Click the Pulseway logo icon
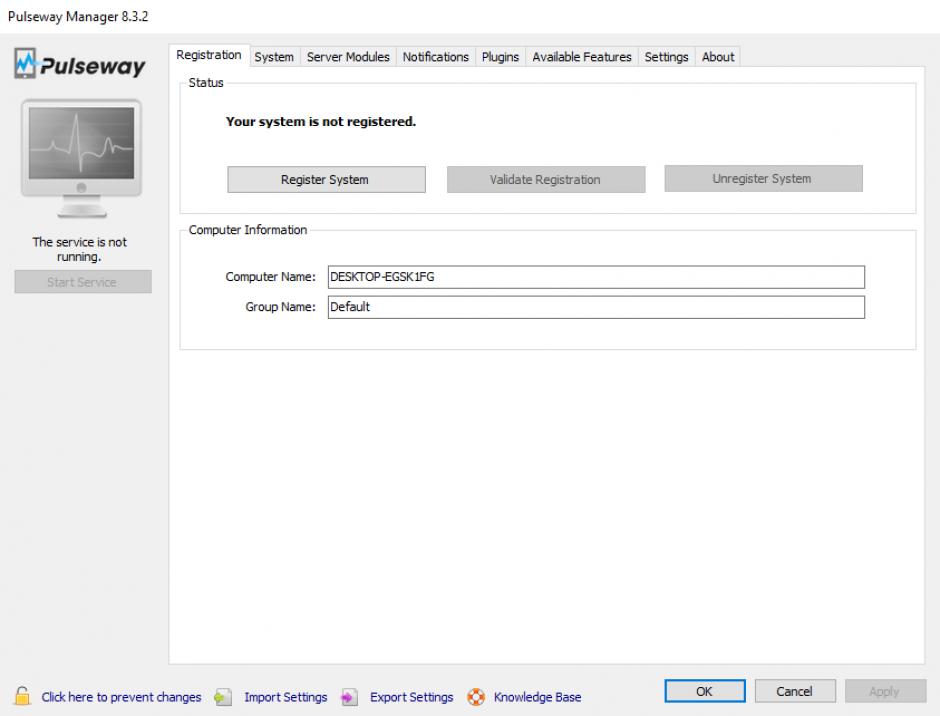Screen dimensions: 940x716 tap(25, 64)
